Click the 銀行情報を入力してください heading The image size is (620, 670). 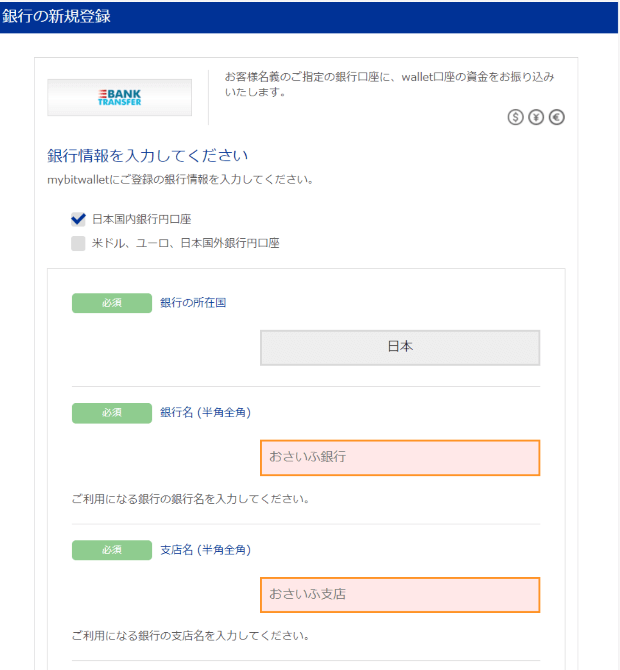(x=147, y=156)
